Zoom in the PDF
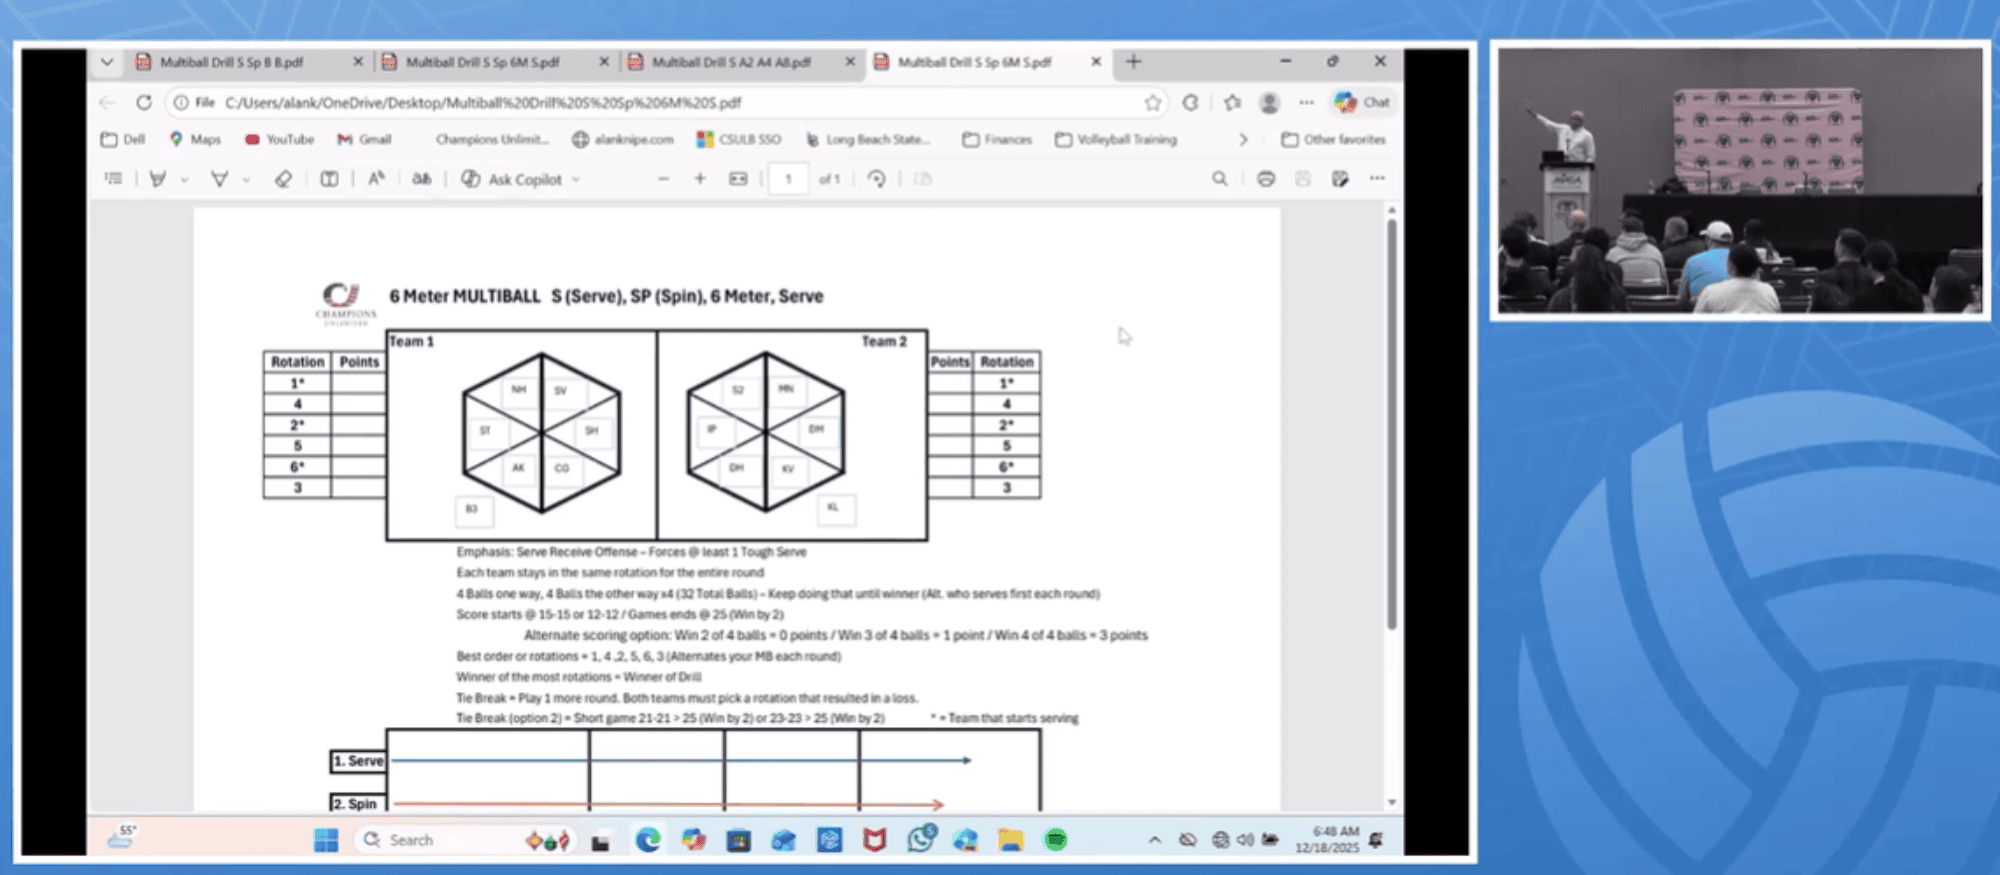This screenshot has height=875, width=2000. pos(700,179)
